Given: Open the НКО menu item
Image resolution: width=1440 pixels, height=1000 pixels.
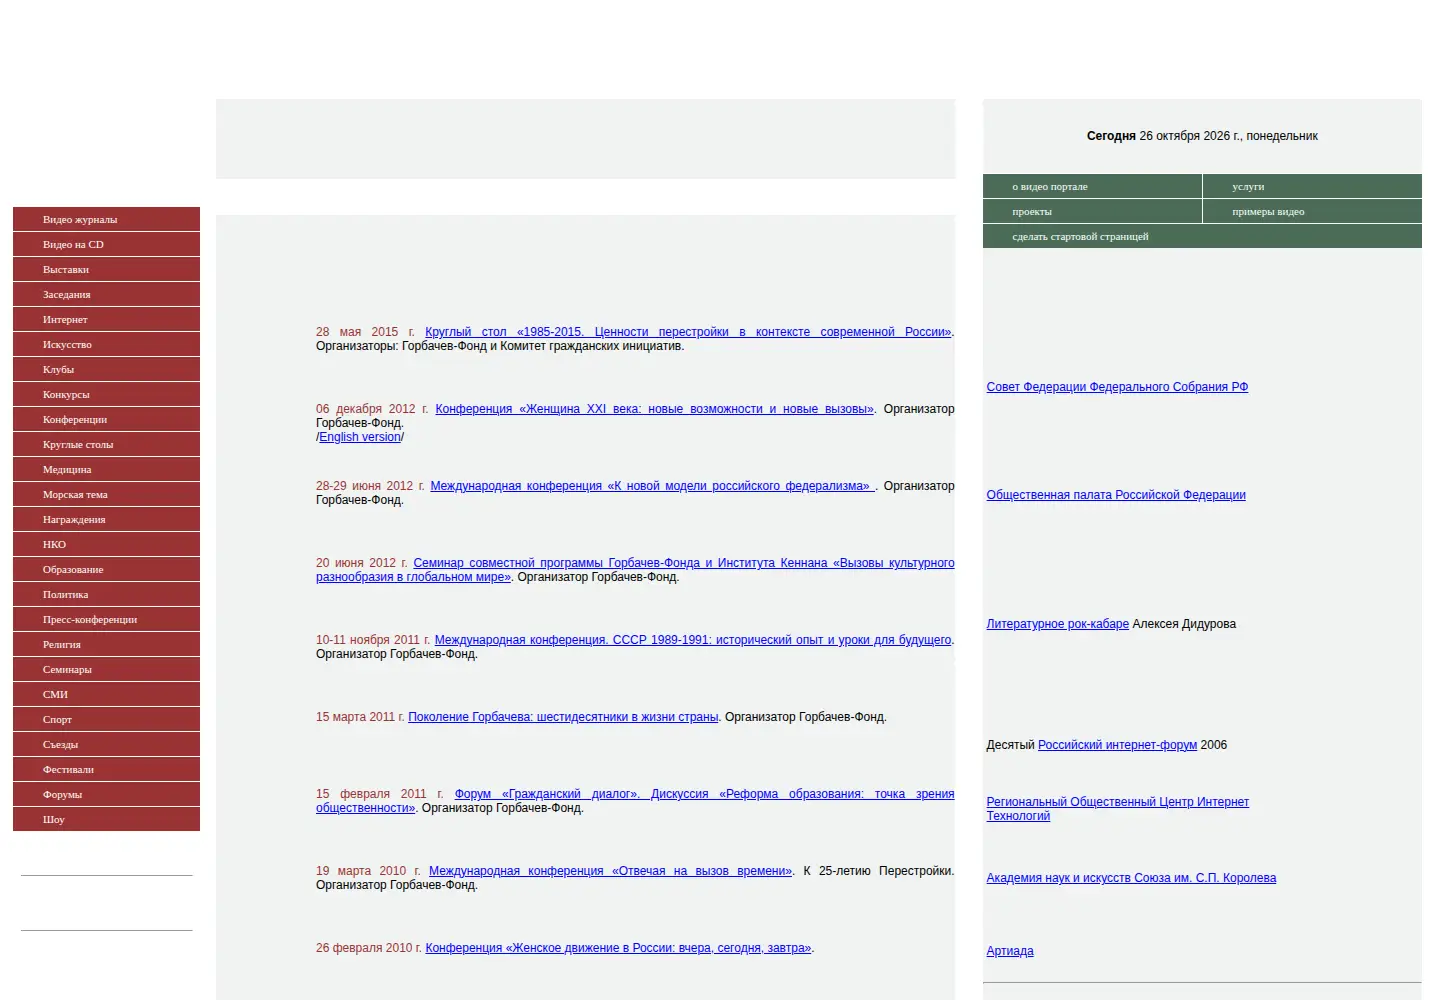Looking at the screenshot, I should click(x=106, y=544).
